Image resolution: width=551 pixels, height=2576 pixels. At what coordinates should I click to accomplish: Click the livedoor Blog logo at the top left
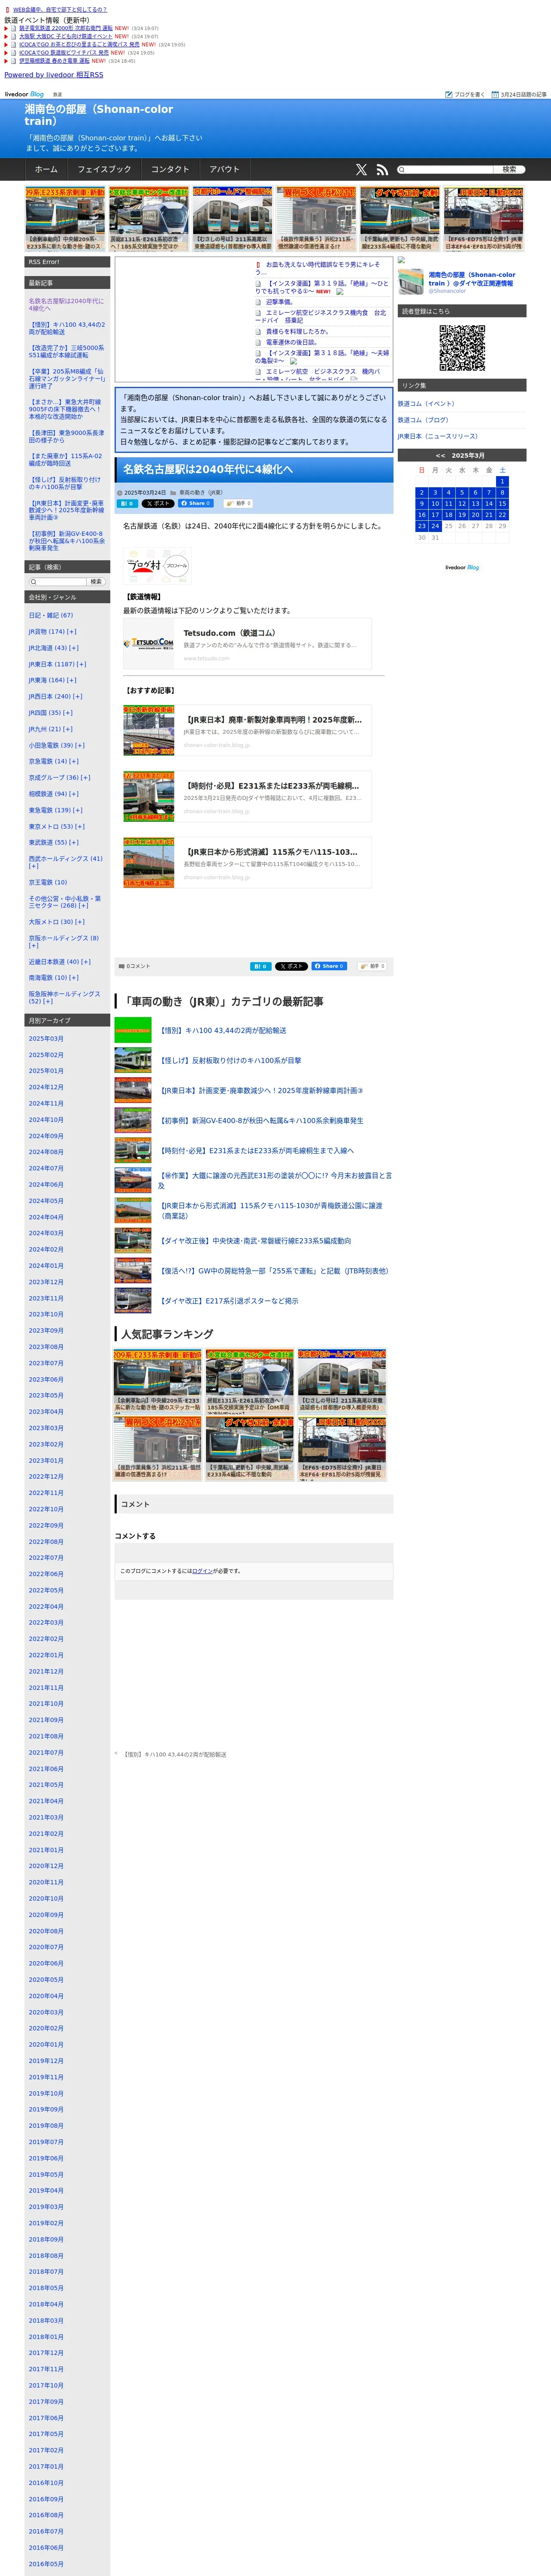[24, 94]
